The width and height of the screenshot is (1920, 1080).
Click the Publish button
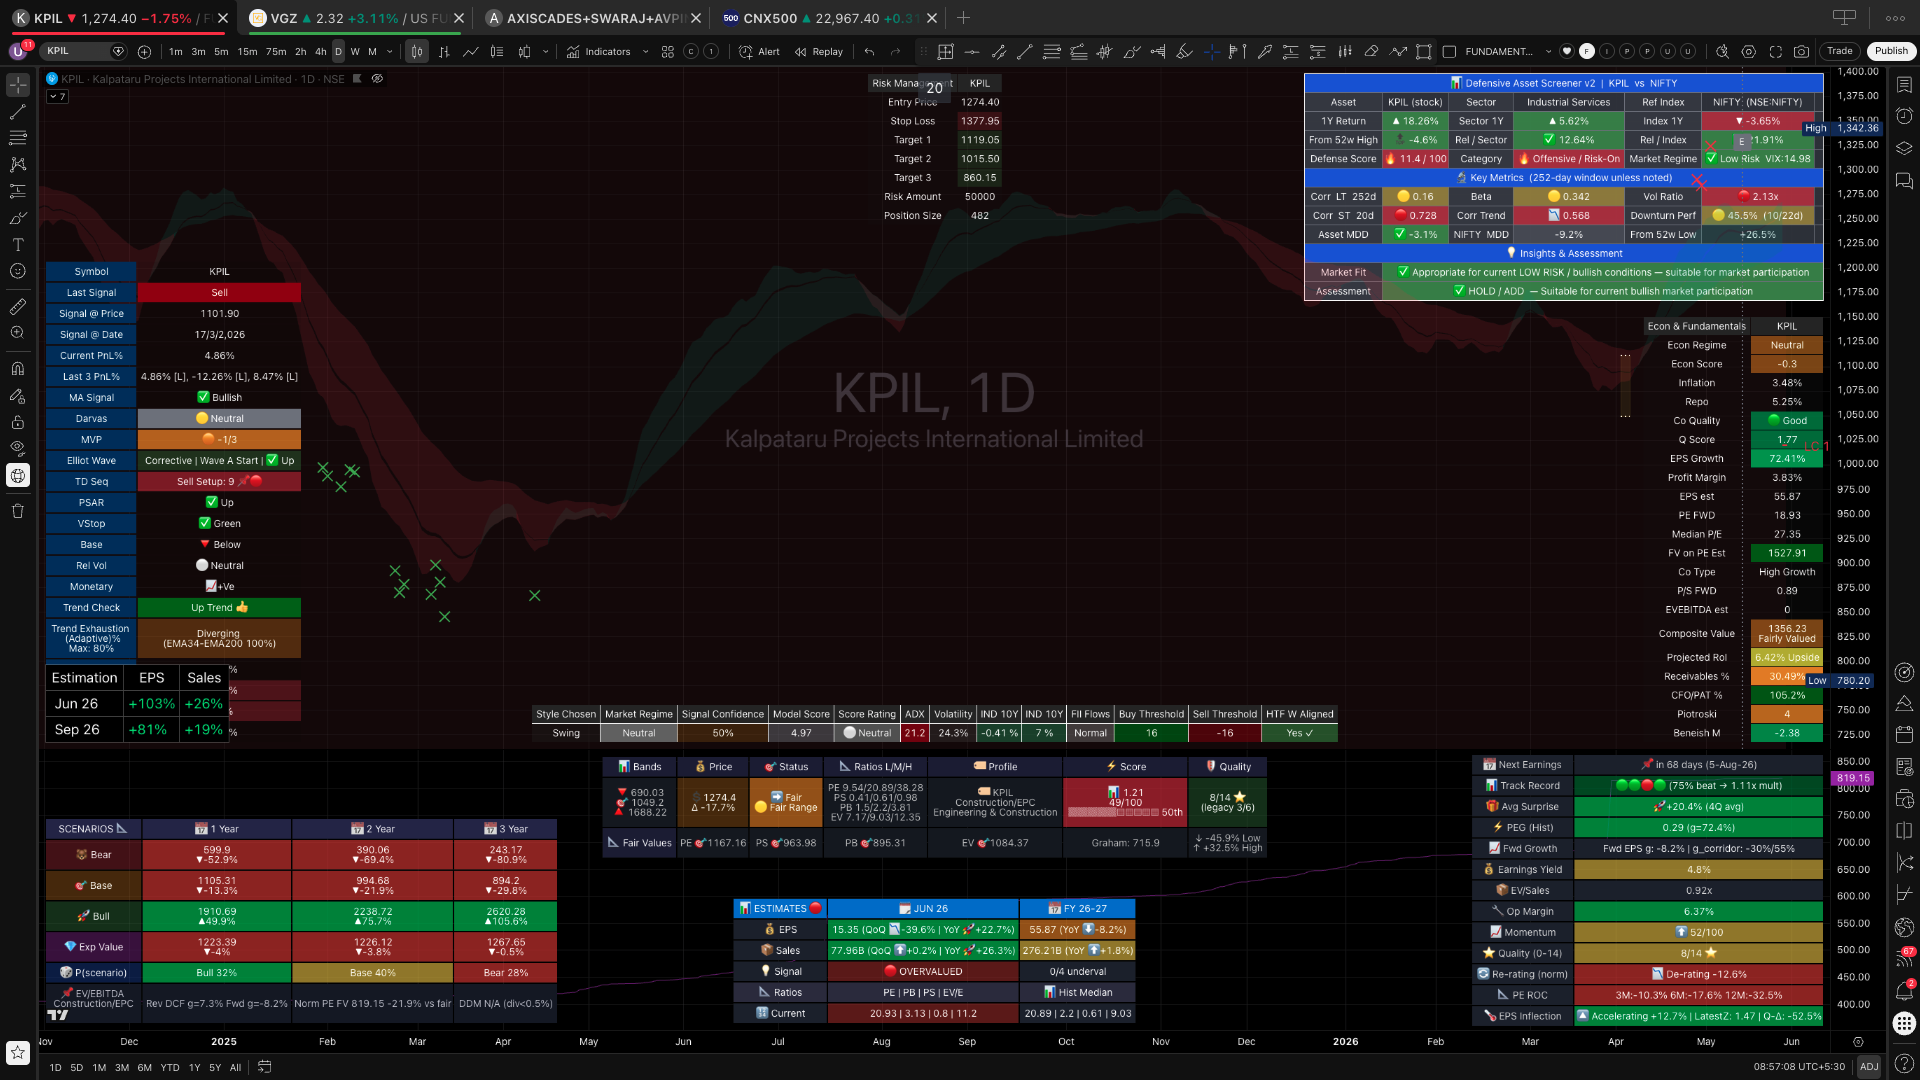click(1891, 51)
